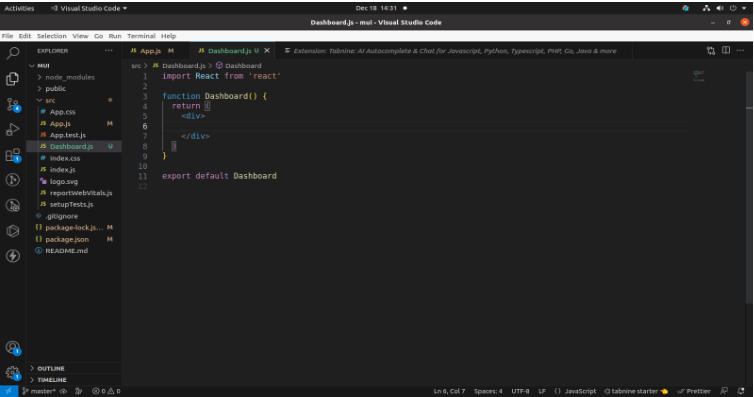The image size is (754, 397).
Task: Open the Help menu
Action: (x=168, y=36)
